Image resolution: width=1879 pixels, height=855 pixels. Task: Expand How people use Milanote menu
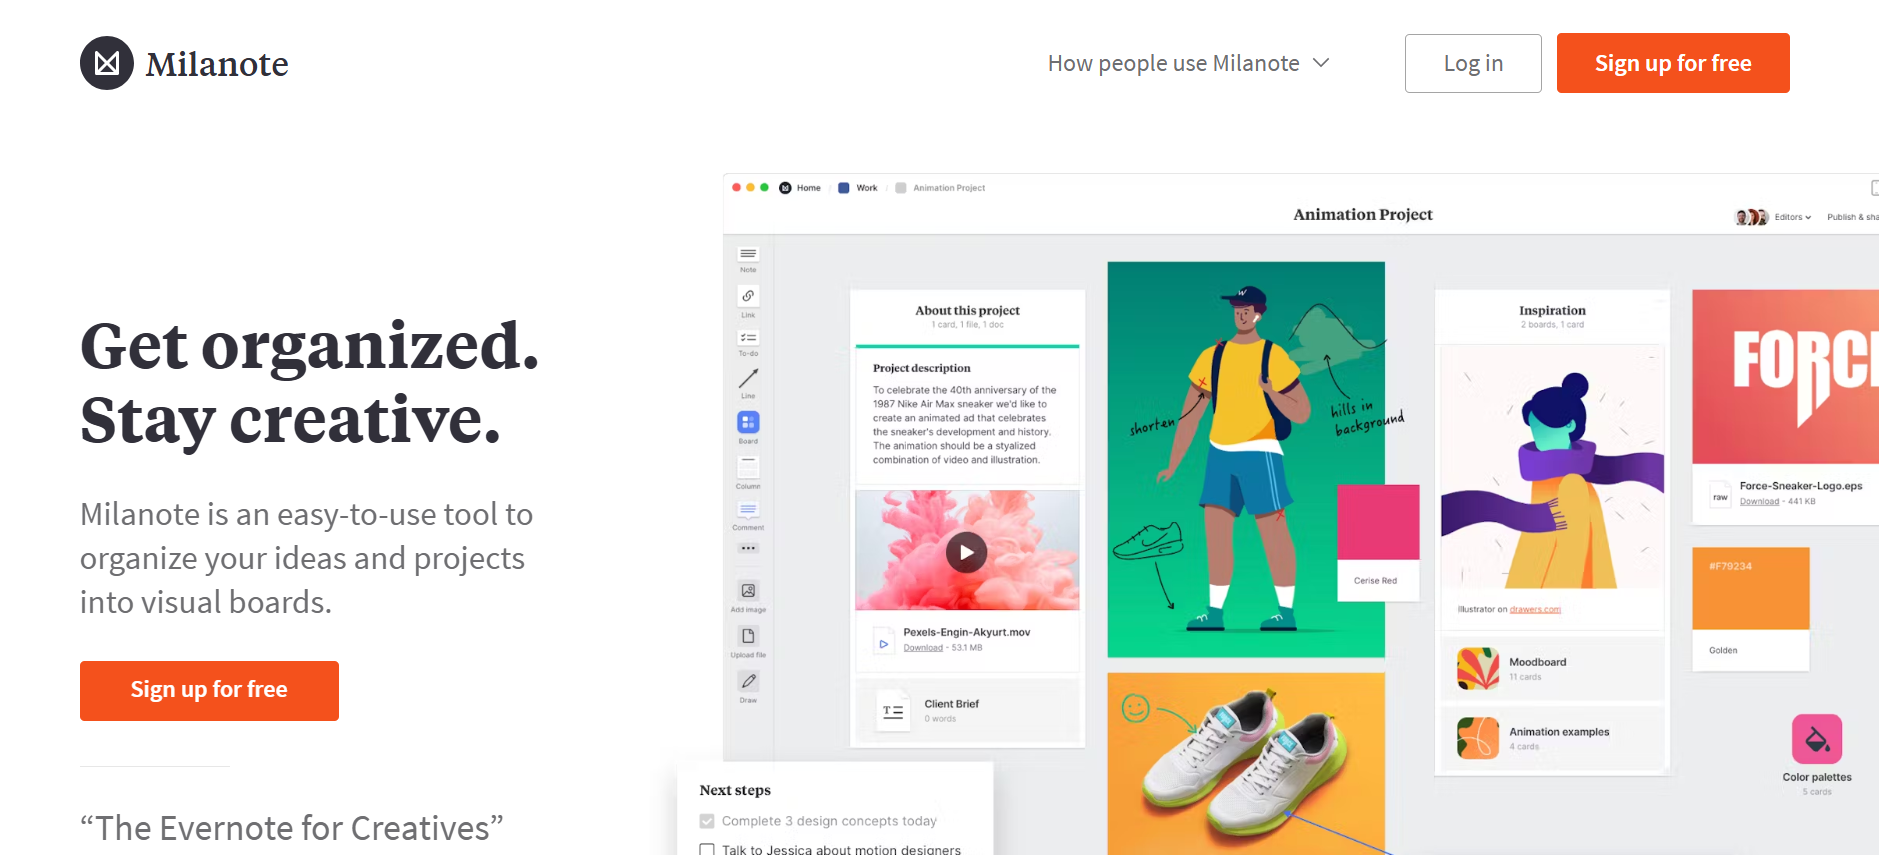1189,63
